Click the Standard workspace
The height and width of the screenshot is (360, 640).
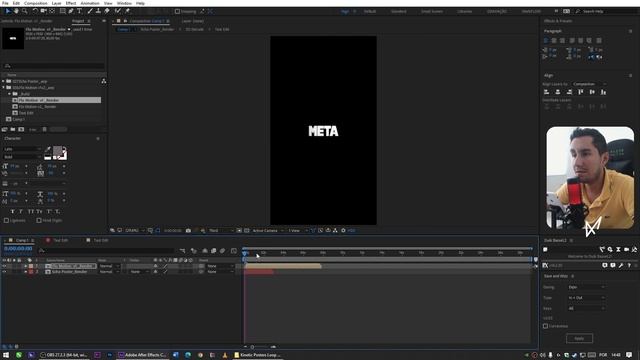click(x=399, y=11)
